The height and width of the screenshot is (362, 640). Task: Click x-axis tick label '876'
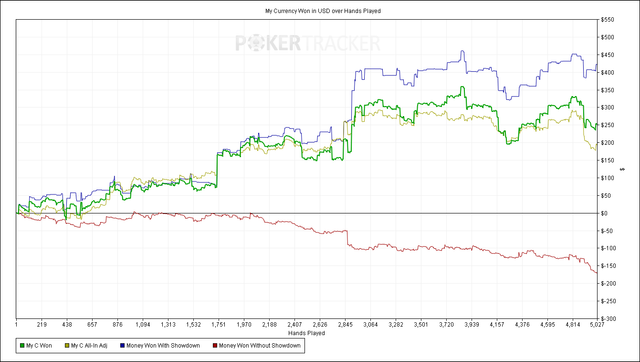(x=118, y=325)
